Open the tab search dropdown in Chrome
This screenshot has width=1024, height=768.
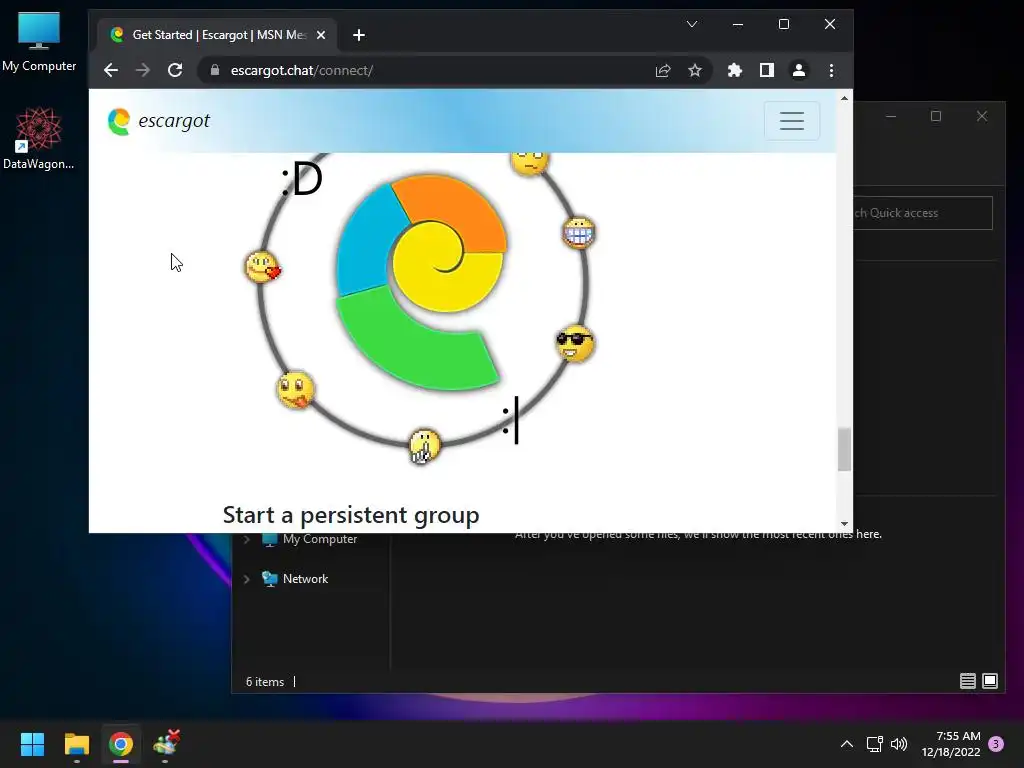(x=692, y=24)
